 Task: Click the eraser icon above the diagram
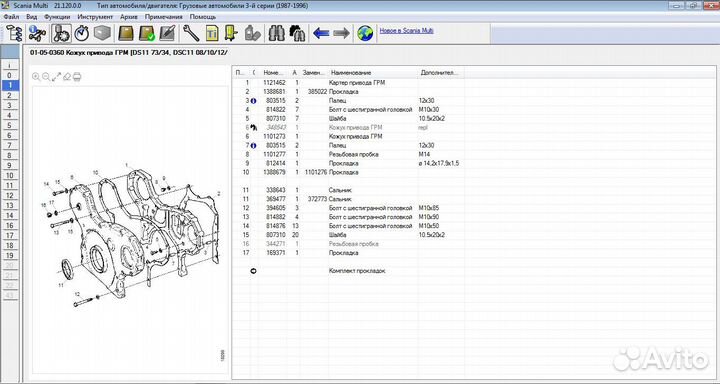click(x=67, y=77)
